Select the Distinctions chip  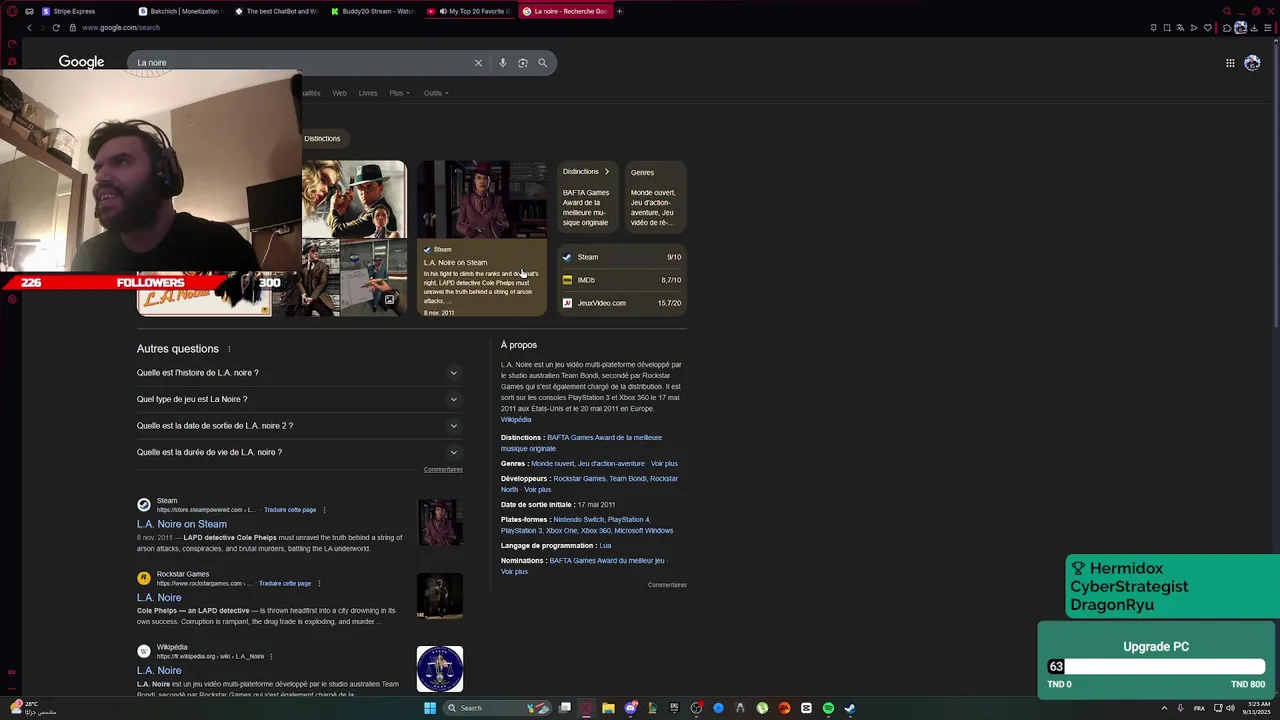coord(322,138)
